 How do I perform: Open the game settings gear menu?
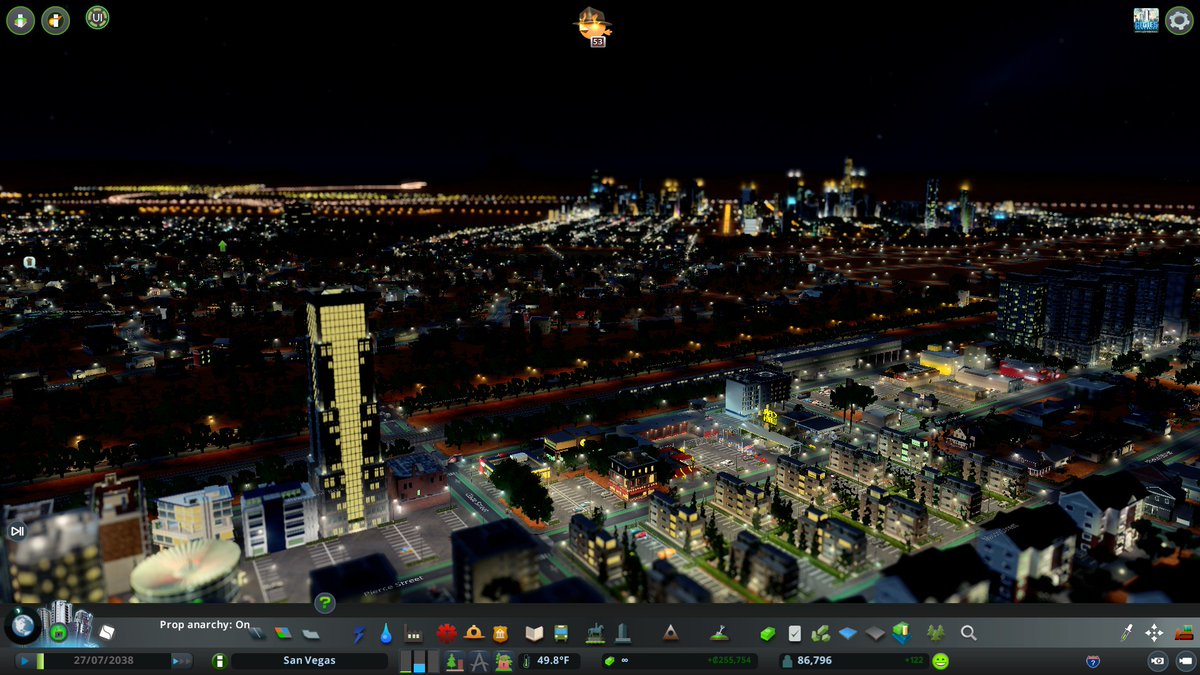[x=1179, y=20]
